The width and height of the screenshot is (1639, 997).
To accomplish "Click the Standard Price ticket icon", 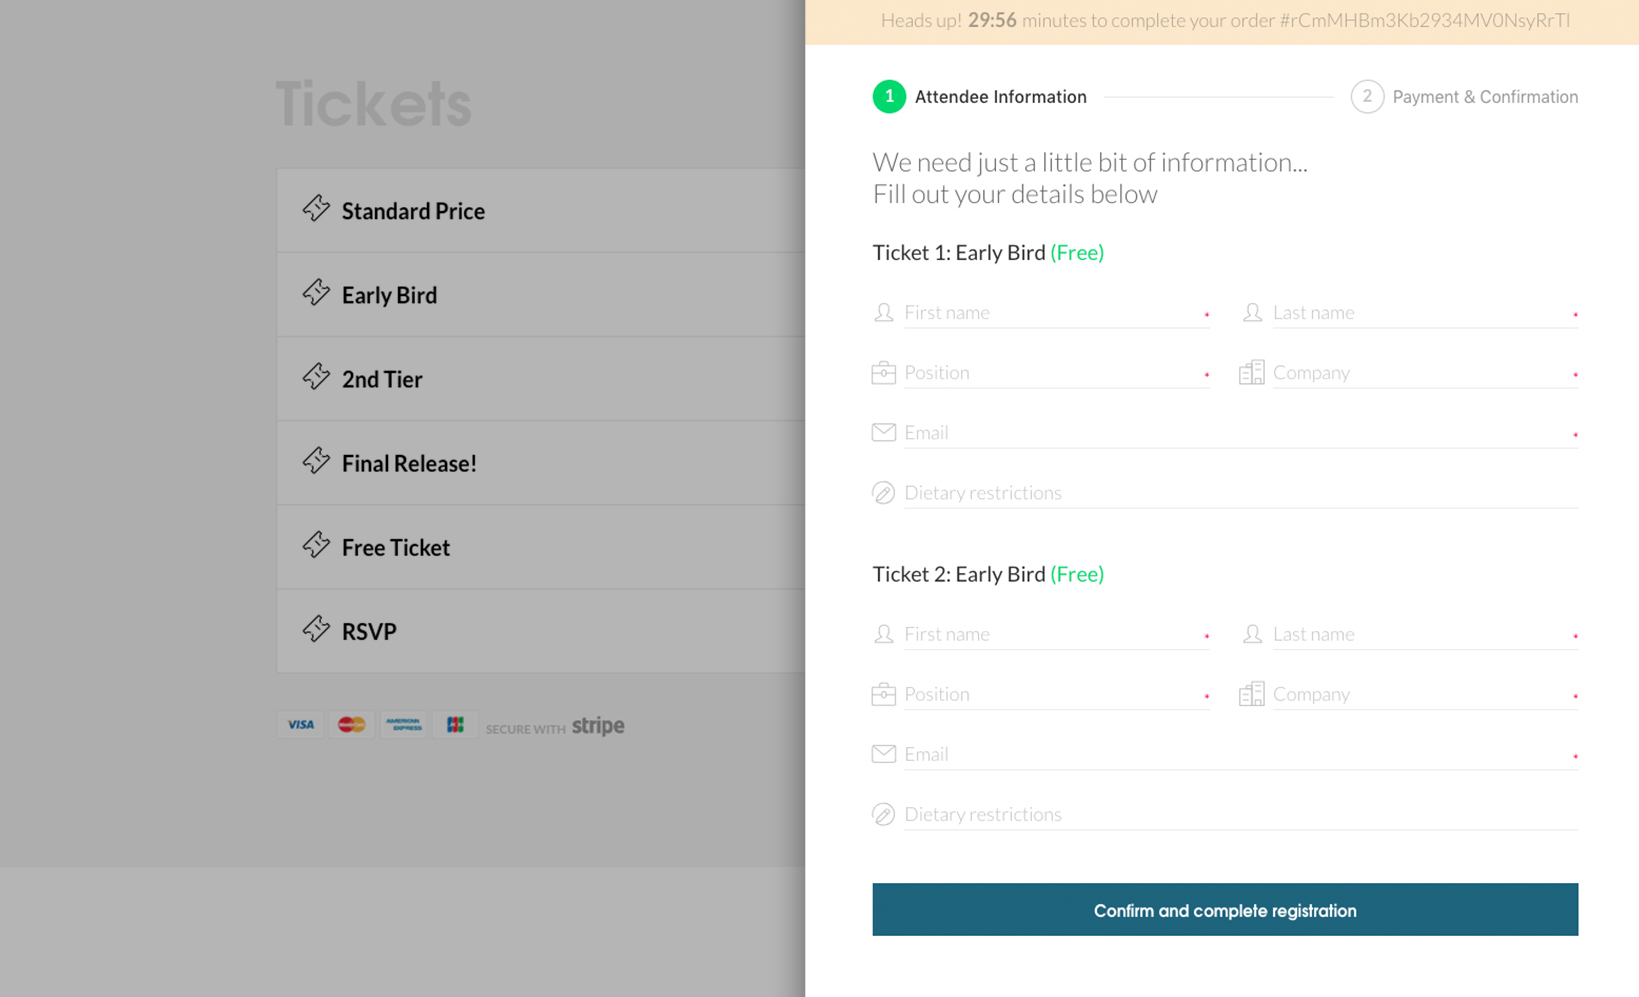I will point(316,209).
